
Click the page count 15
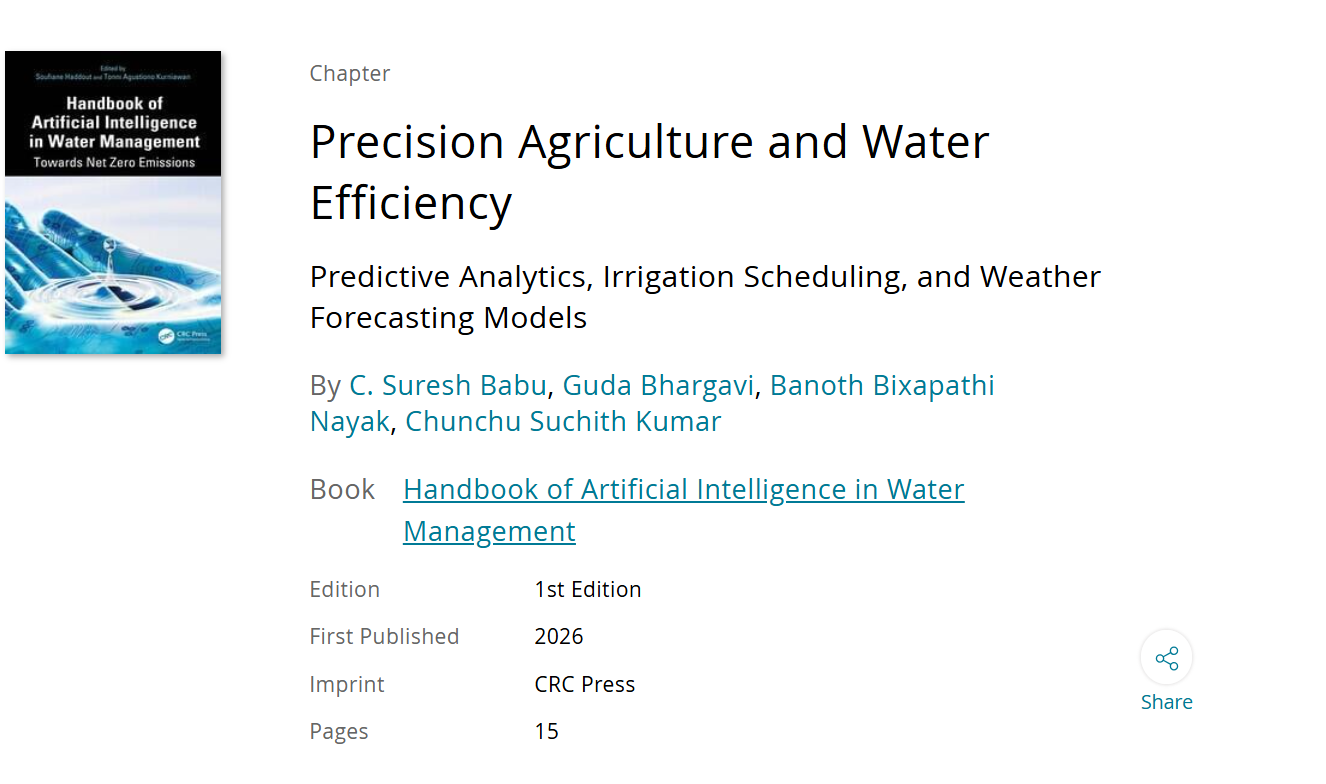(x=546, y=731)
